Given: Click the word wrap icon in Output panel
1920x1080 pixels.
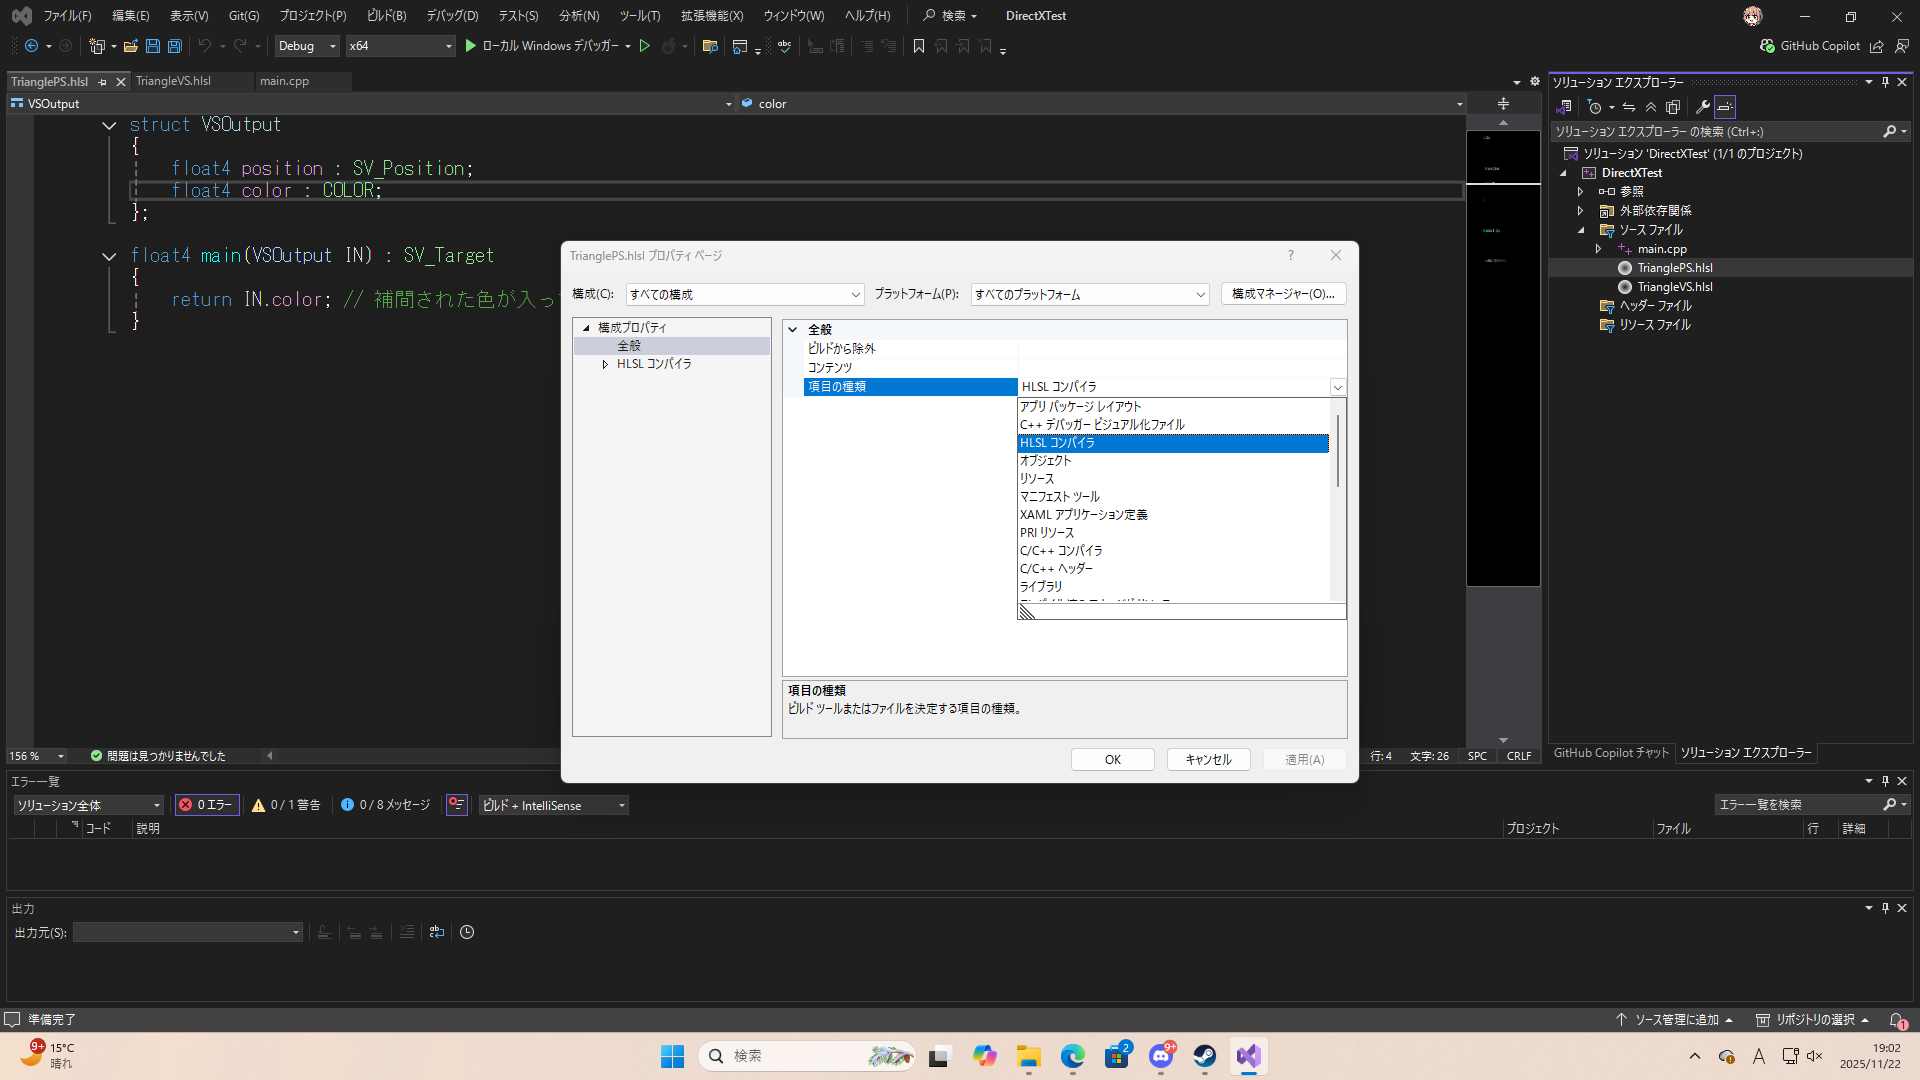Looking at the screenshot, I should [437, 932].
